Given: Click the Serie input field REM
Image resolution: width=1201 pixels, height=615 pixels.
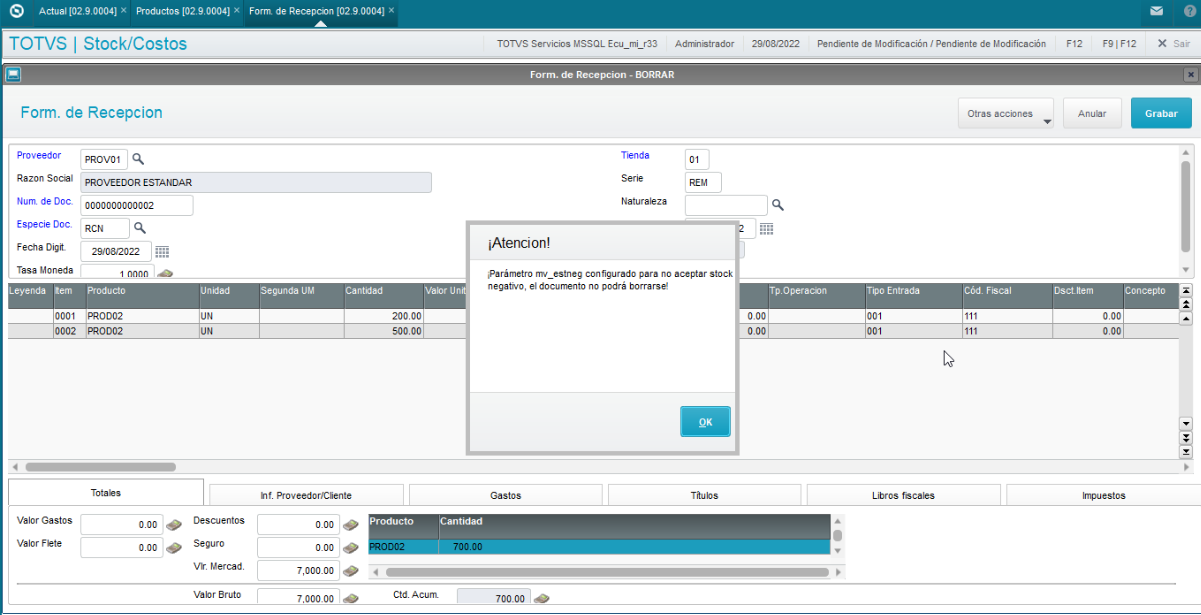Looking at the screenshot, I should [x=703, y=182].
